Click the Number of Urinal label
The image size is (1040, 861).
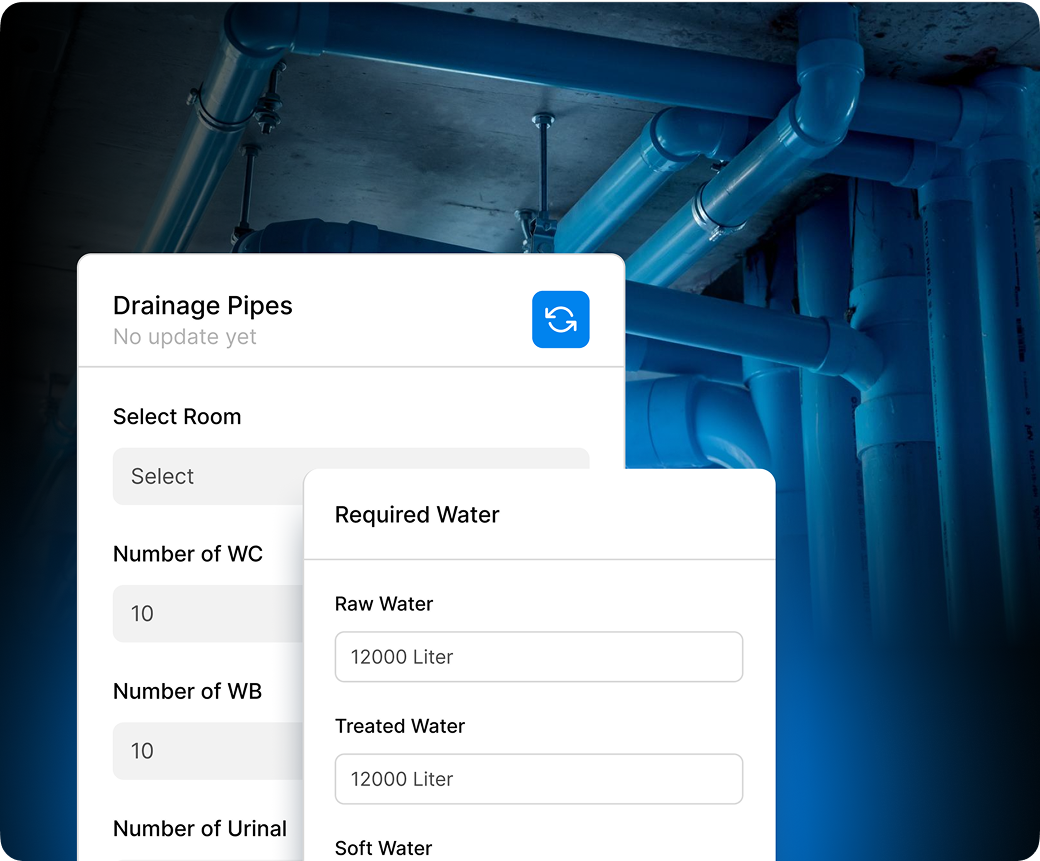[x=199, y=828]
